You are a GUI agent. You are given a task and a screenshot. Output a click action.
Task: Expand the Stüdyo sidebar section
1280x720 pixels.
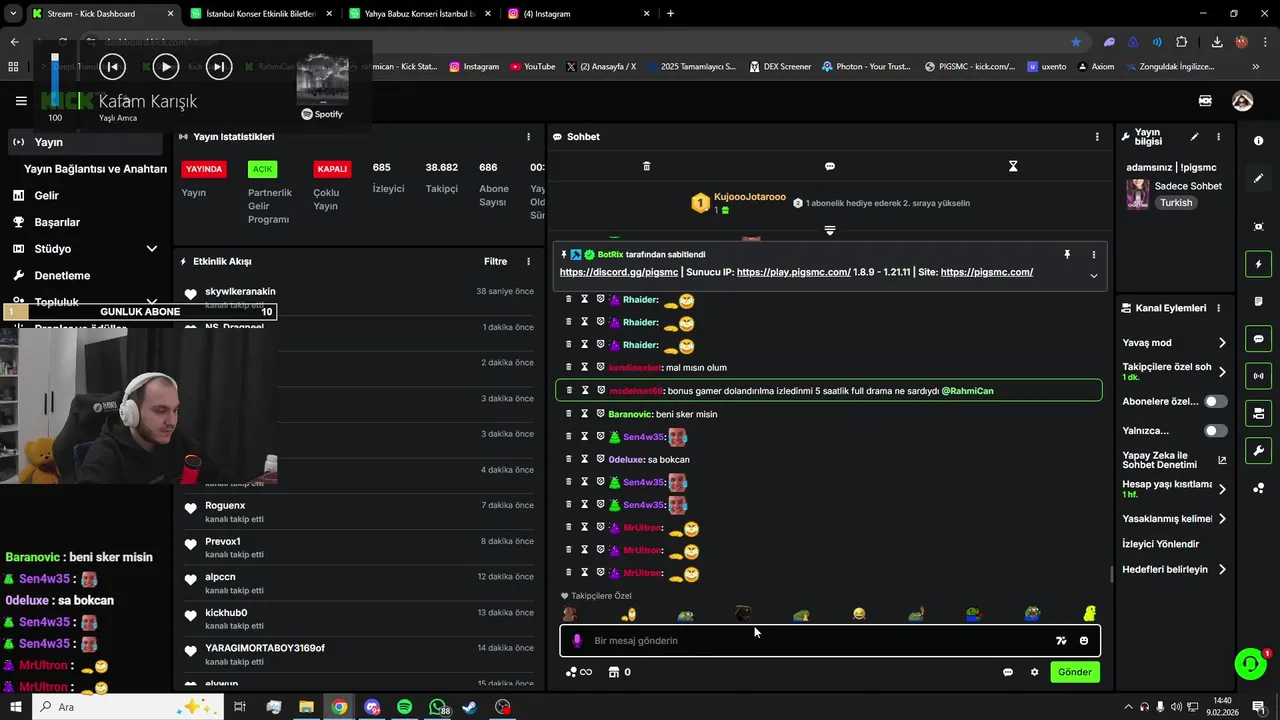152,249
